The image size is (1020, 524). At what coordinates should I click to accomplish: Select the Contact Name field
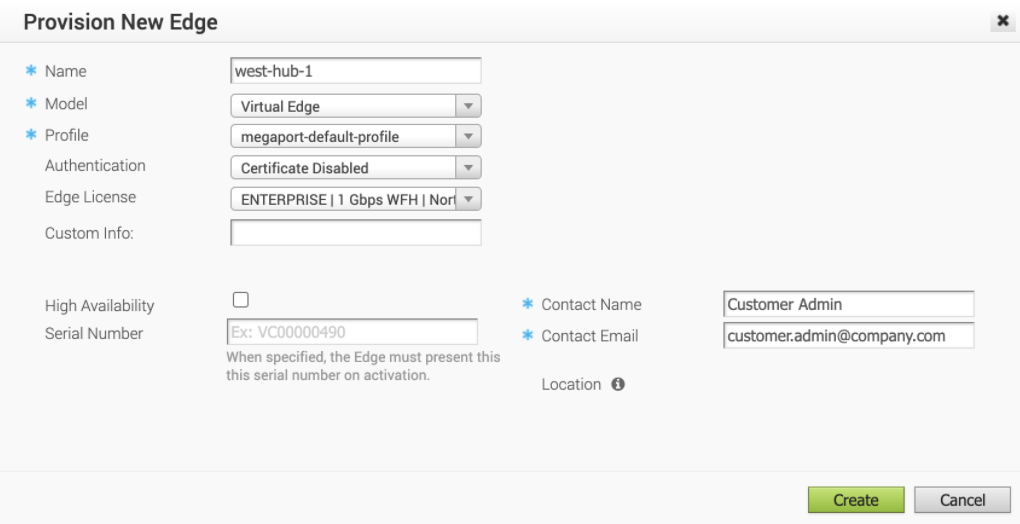pyautogui.click(x=849, y=304)
